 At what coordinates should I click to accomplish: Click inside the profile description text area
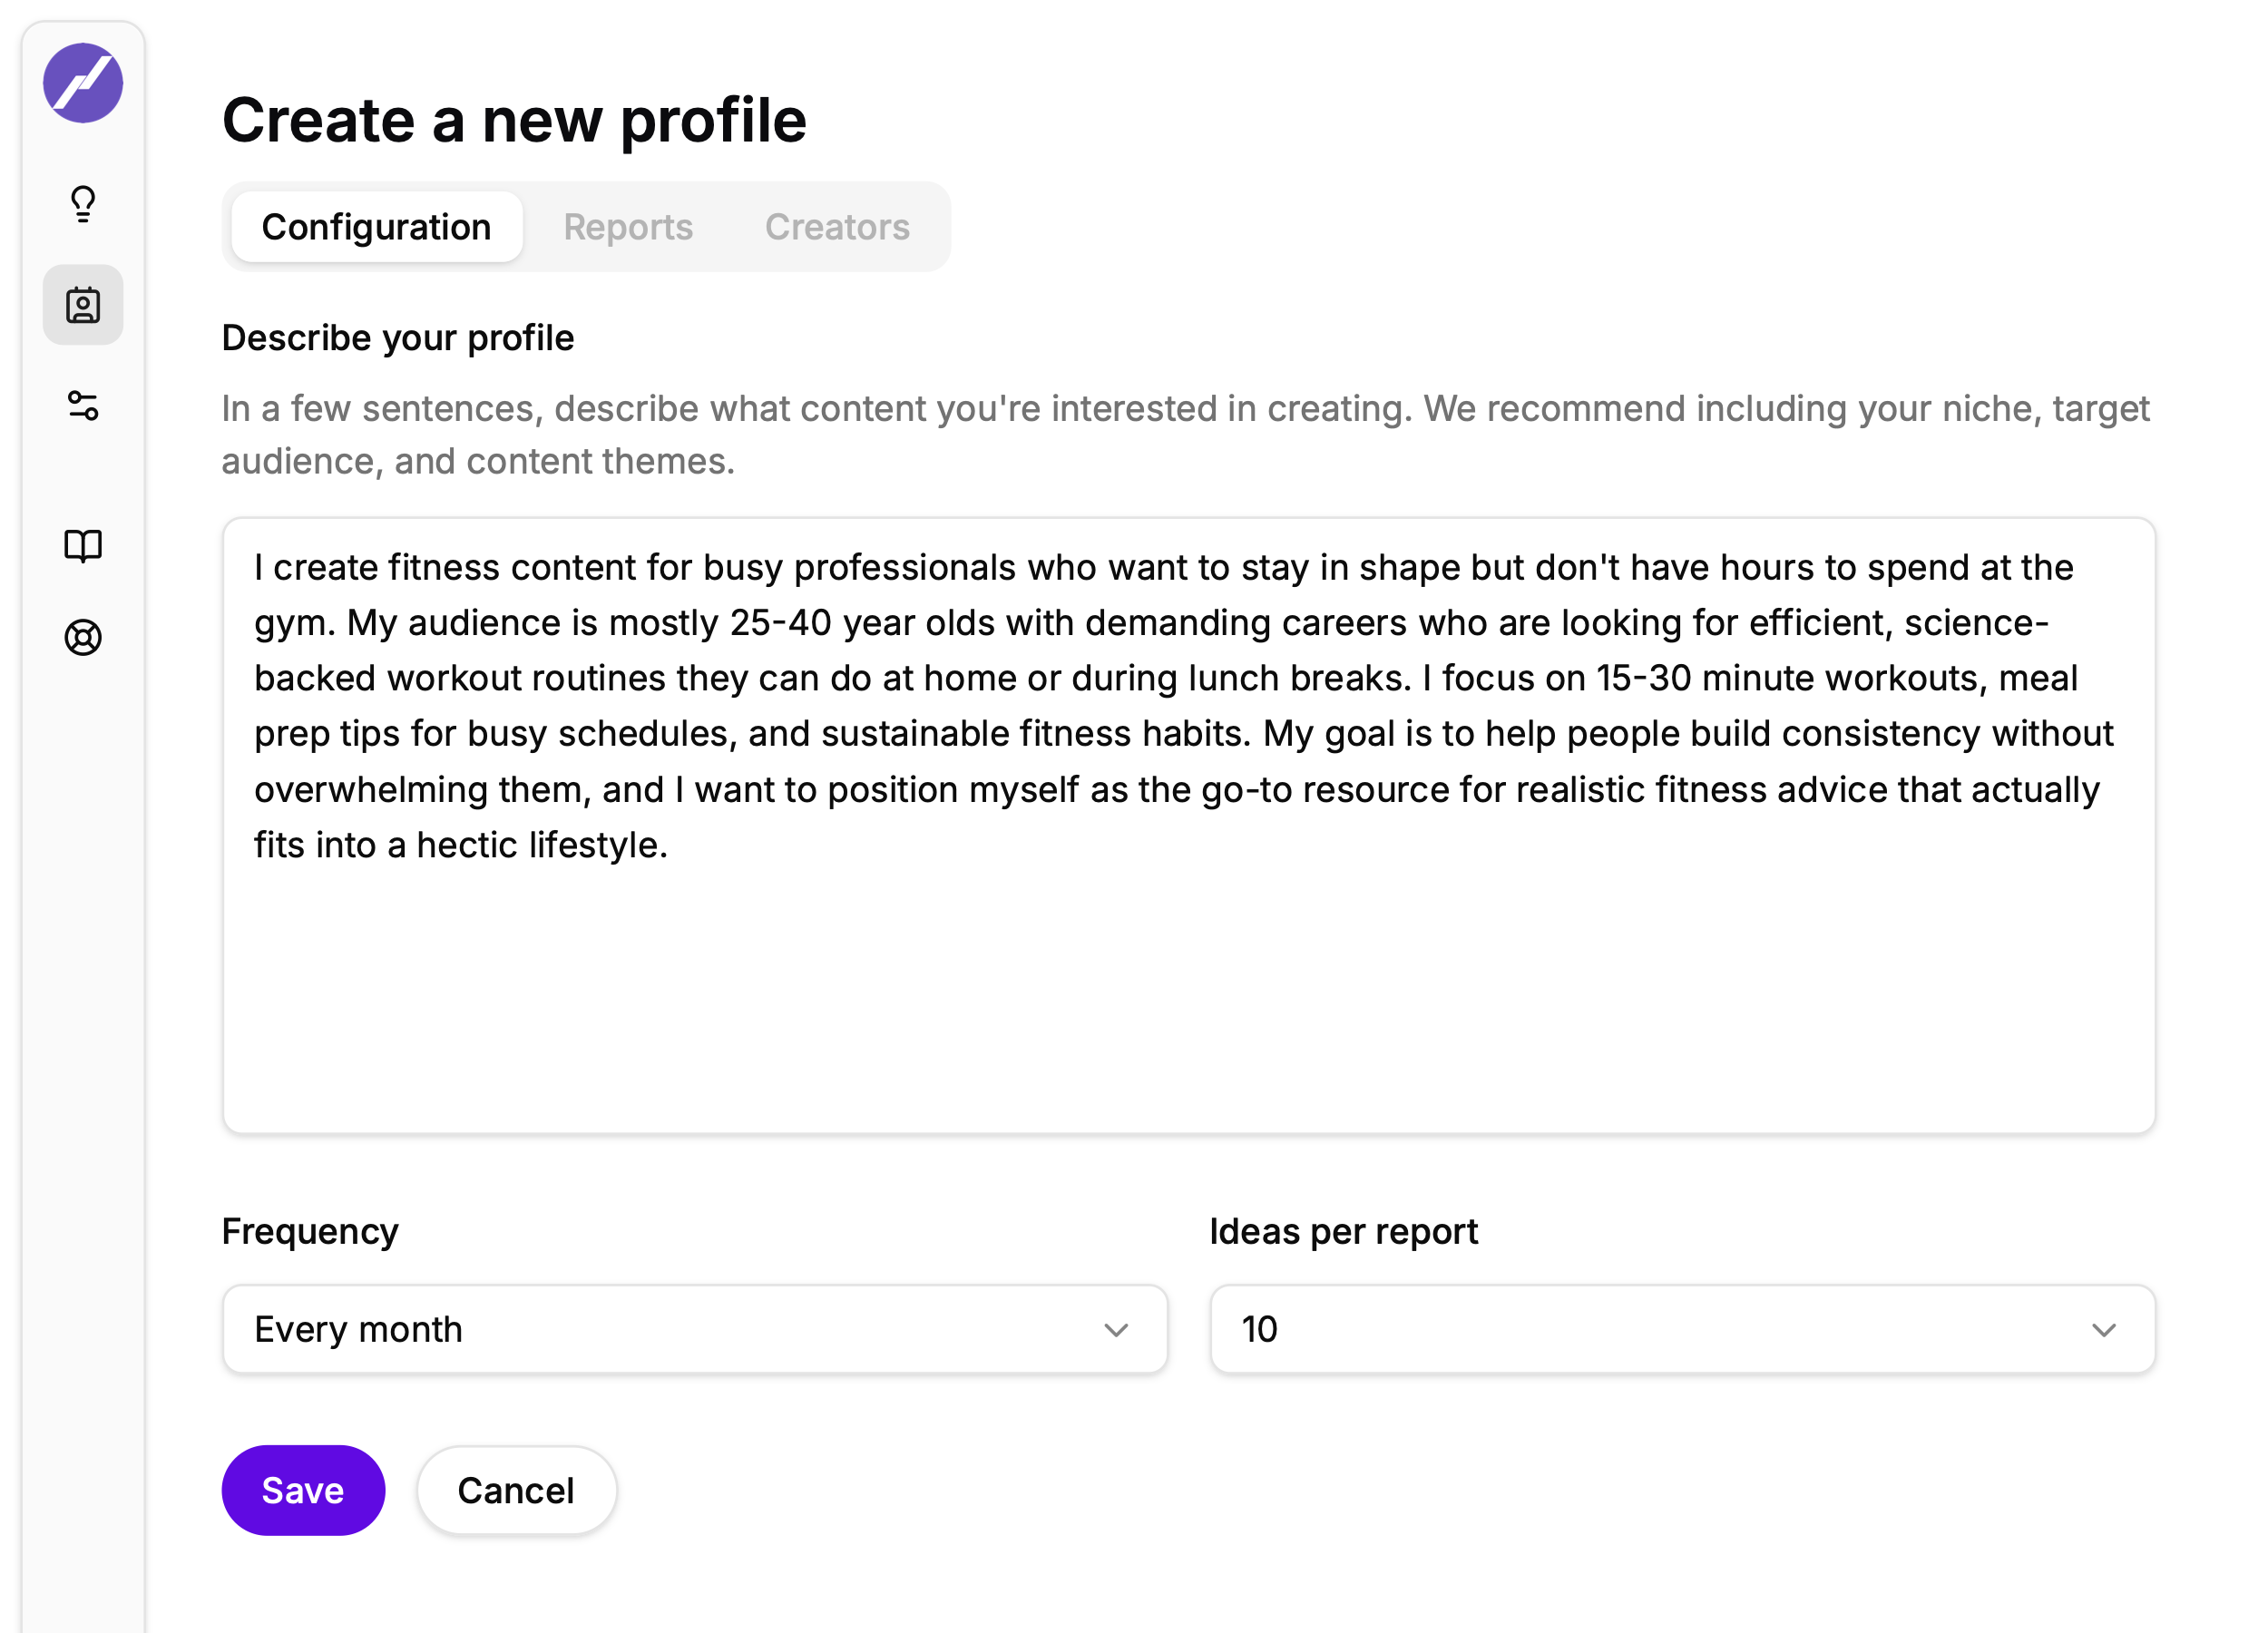click(x=1188, y=980)
